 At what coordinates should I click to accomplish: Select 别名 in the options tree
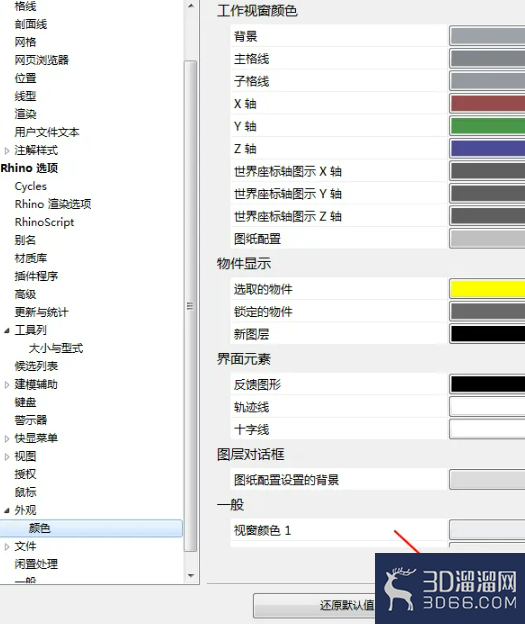tap(25, 240)
